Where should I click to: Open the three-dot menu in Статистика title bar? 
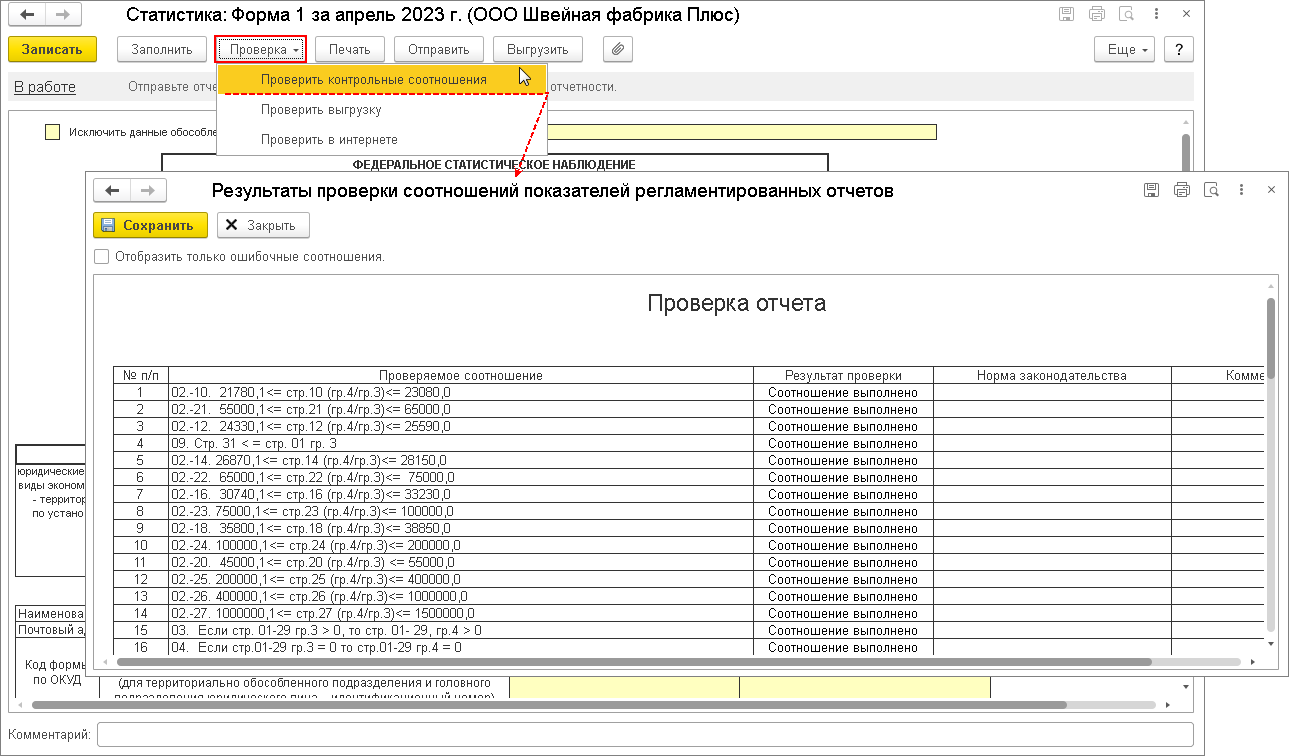point(1157,16)
